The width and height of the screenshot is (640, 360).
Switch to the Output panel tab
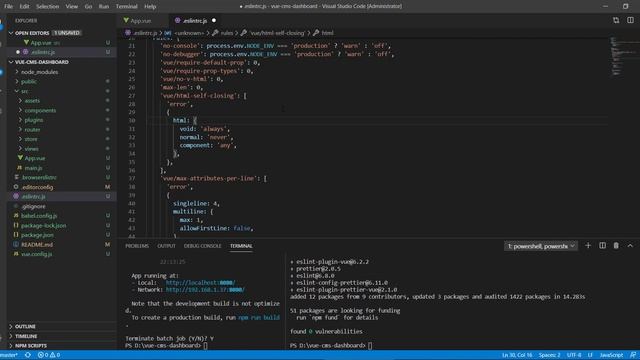click(166, 246)
